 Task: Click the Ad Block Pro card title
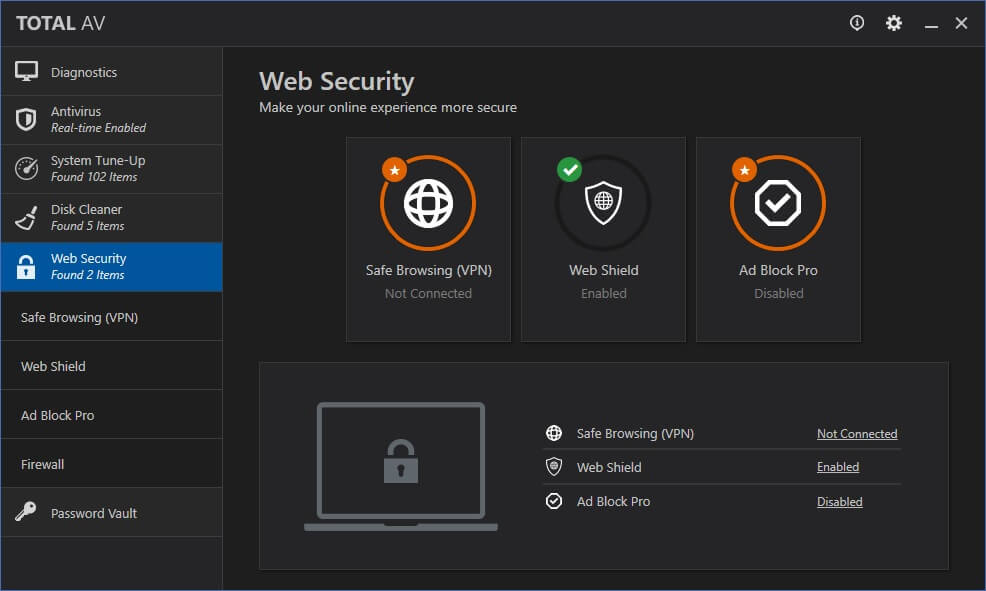pyautogui.click(x=778, y=270)
